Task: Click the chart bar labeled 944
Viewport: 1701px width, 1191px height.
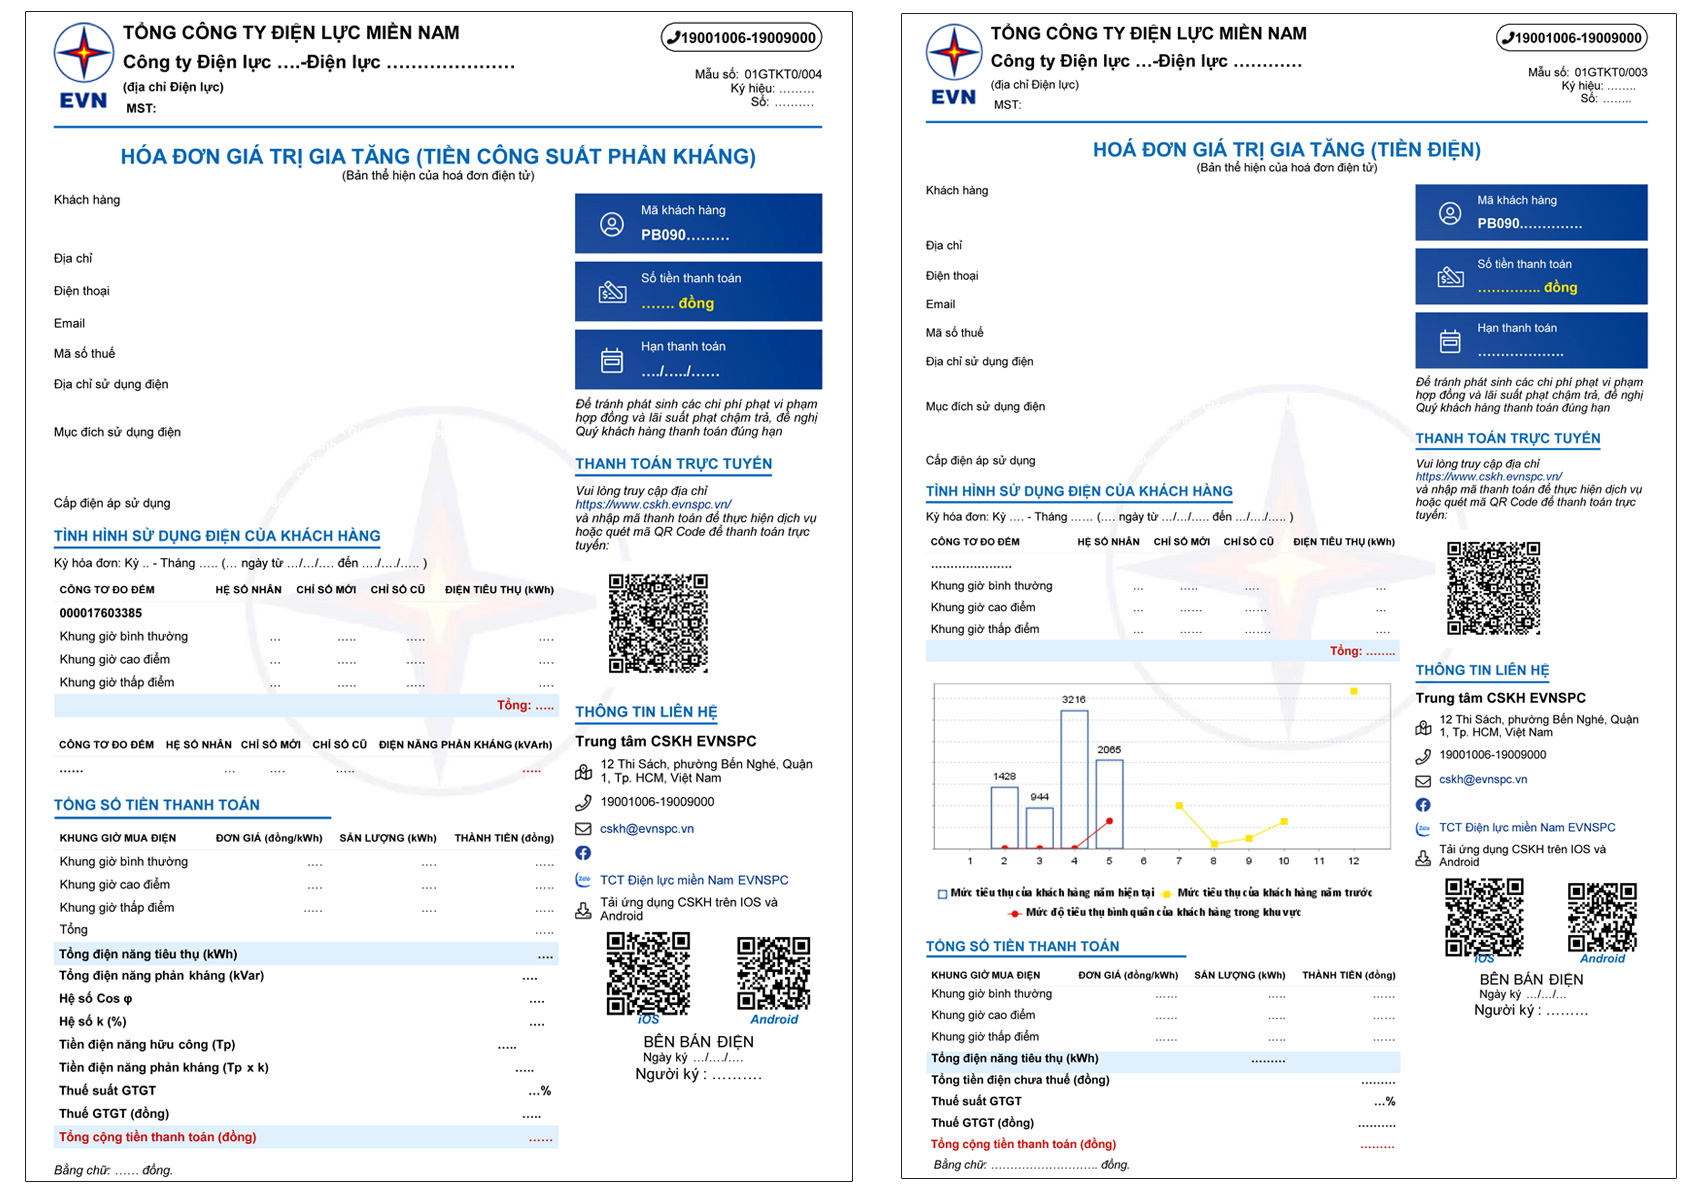Action: 1039,828
